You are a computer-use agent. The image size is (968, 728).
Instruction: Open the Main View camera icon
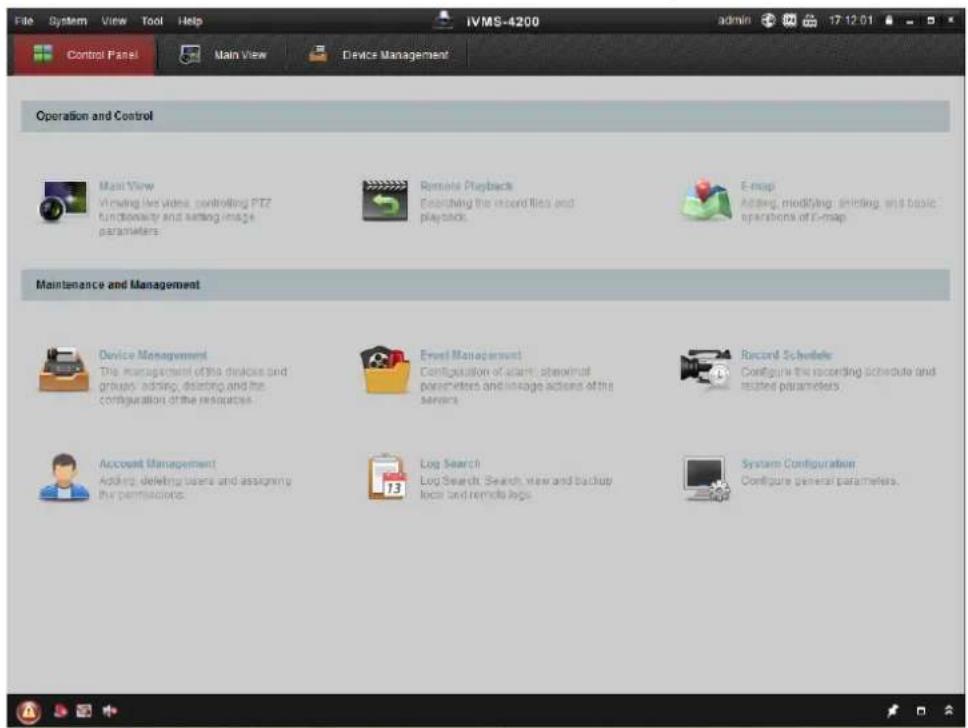pos(64,201)
